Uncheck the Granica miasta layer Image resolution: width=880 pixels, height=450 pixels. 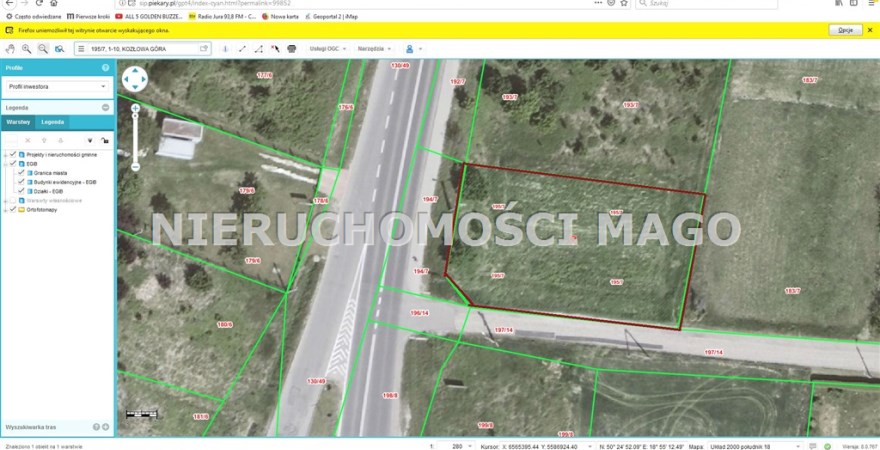21,173
